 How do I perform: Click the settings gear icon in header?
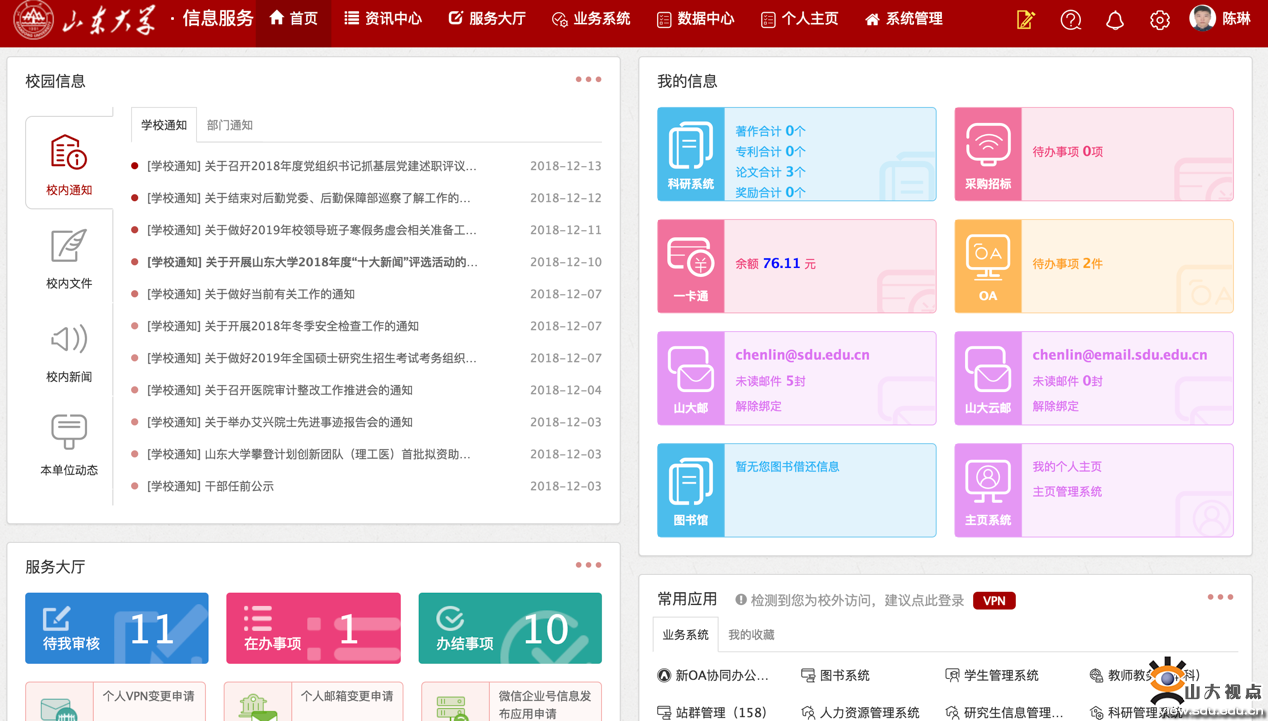pos(1159,20)
